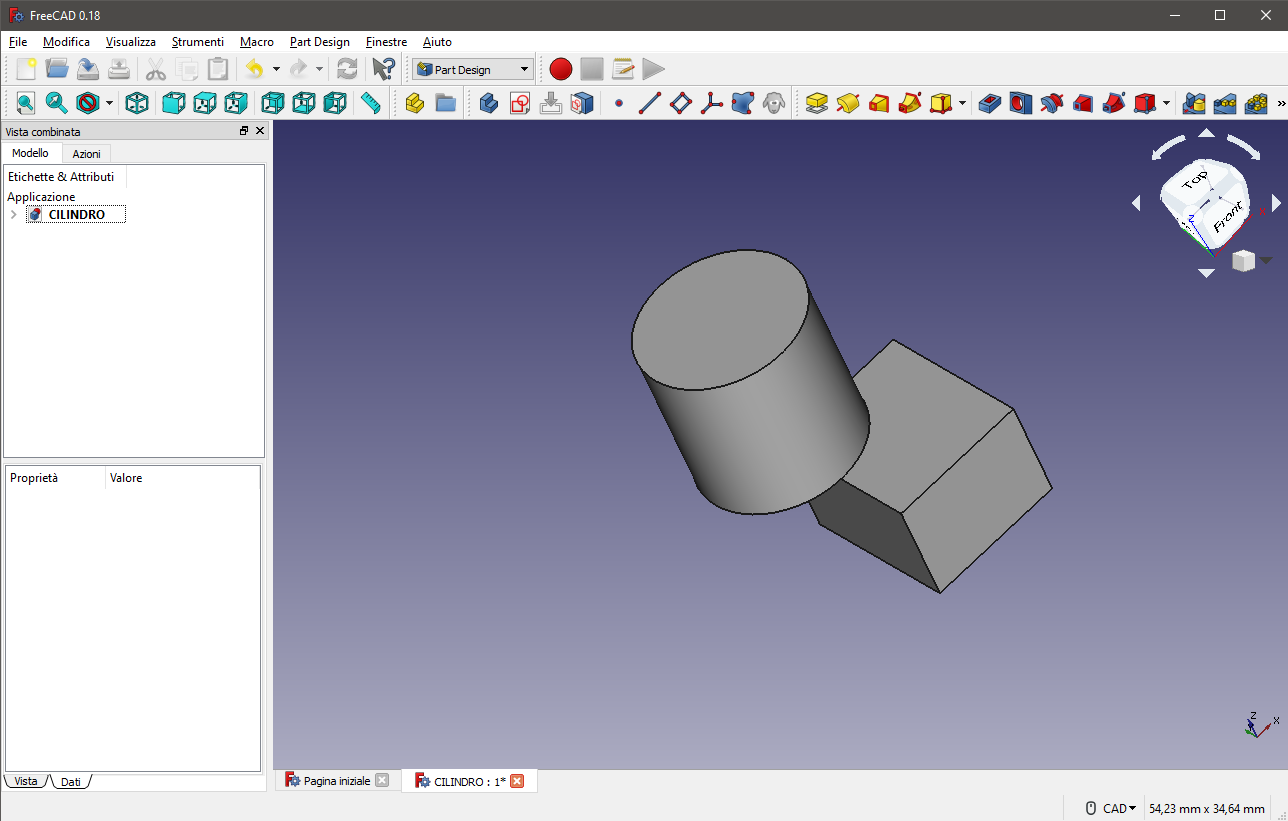Open the File menu
This screenshot has width=1288, height=821.
[x=18, y=42]
